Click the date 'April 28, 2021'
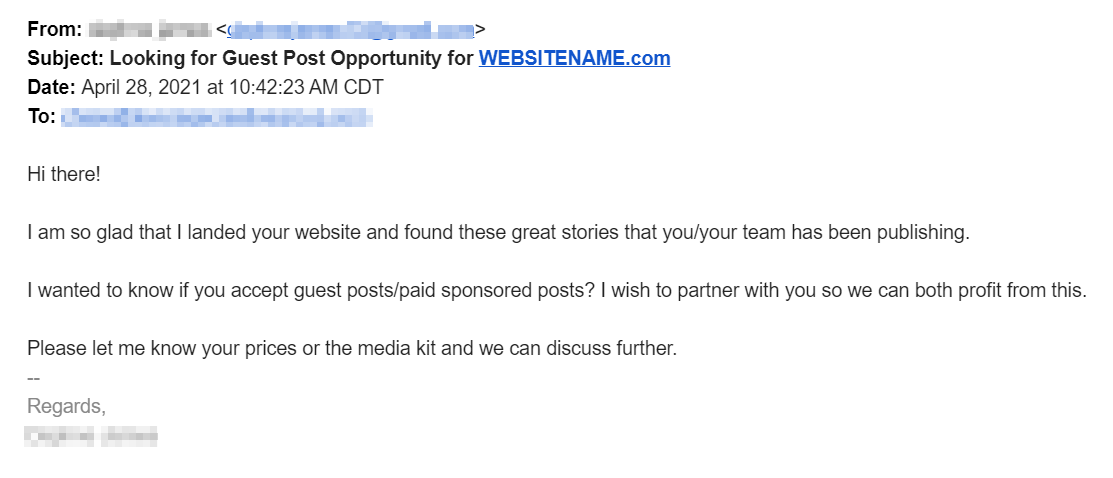The height and width of the screenshot is (478, 1113). (x=141, y=87)
